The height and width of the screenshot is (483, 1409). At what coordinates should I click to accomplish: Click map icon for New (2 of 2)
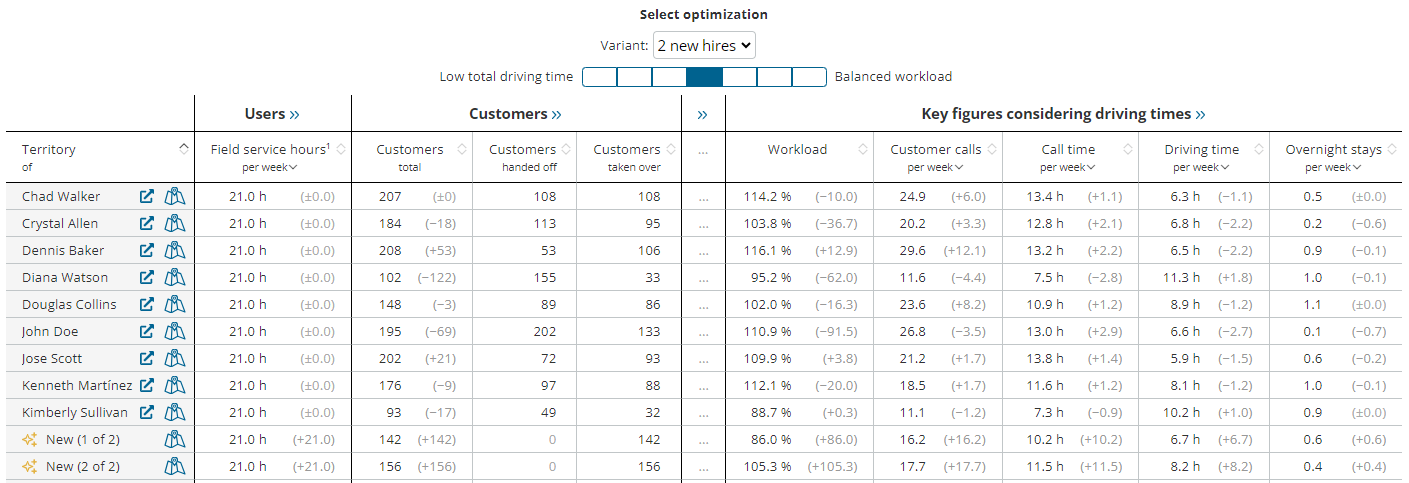point(175,467)
